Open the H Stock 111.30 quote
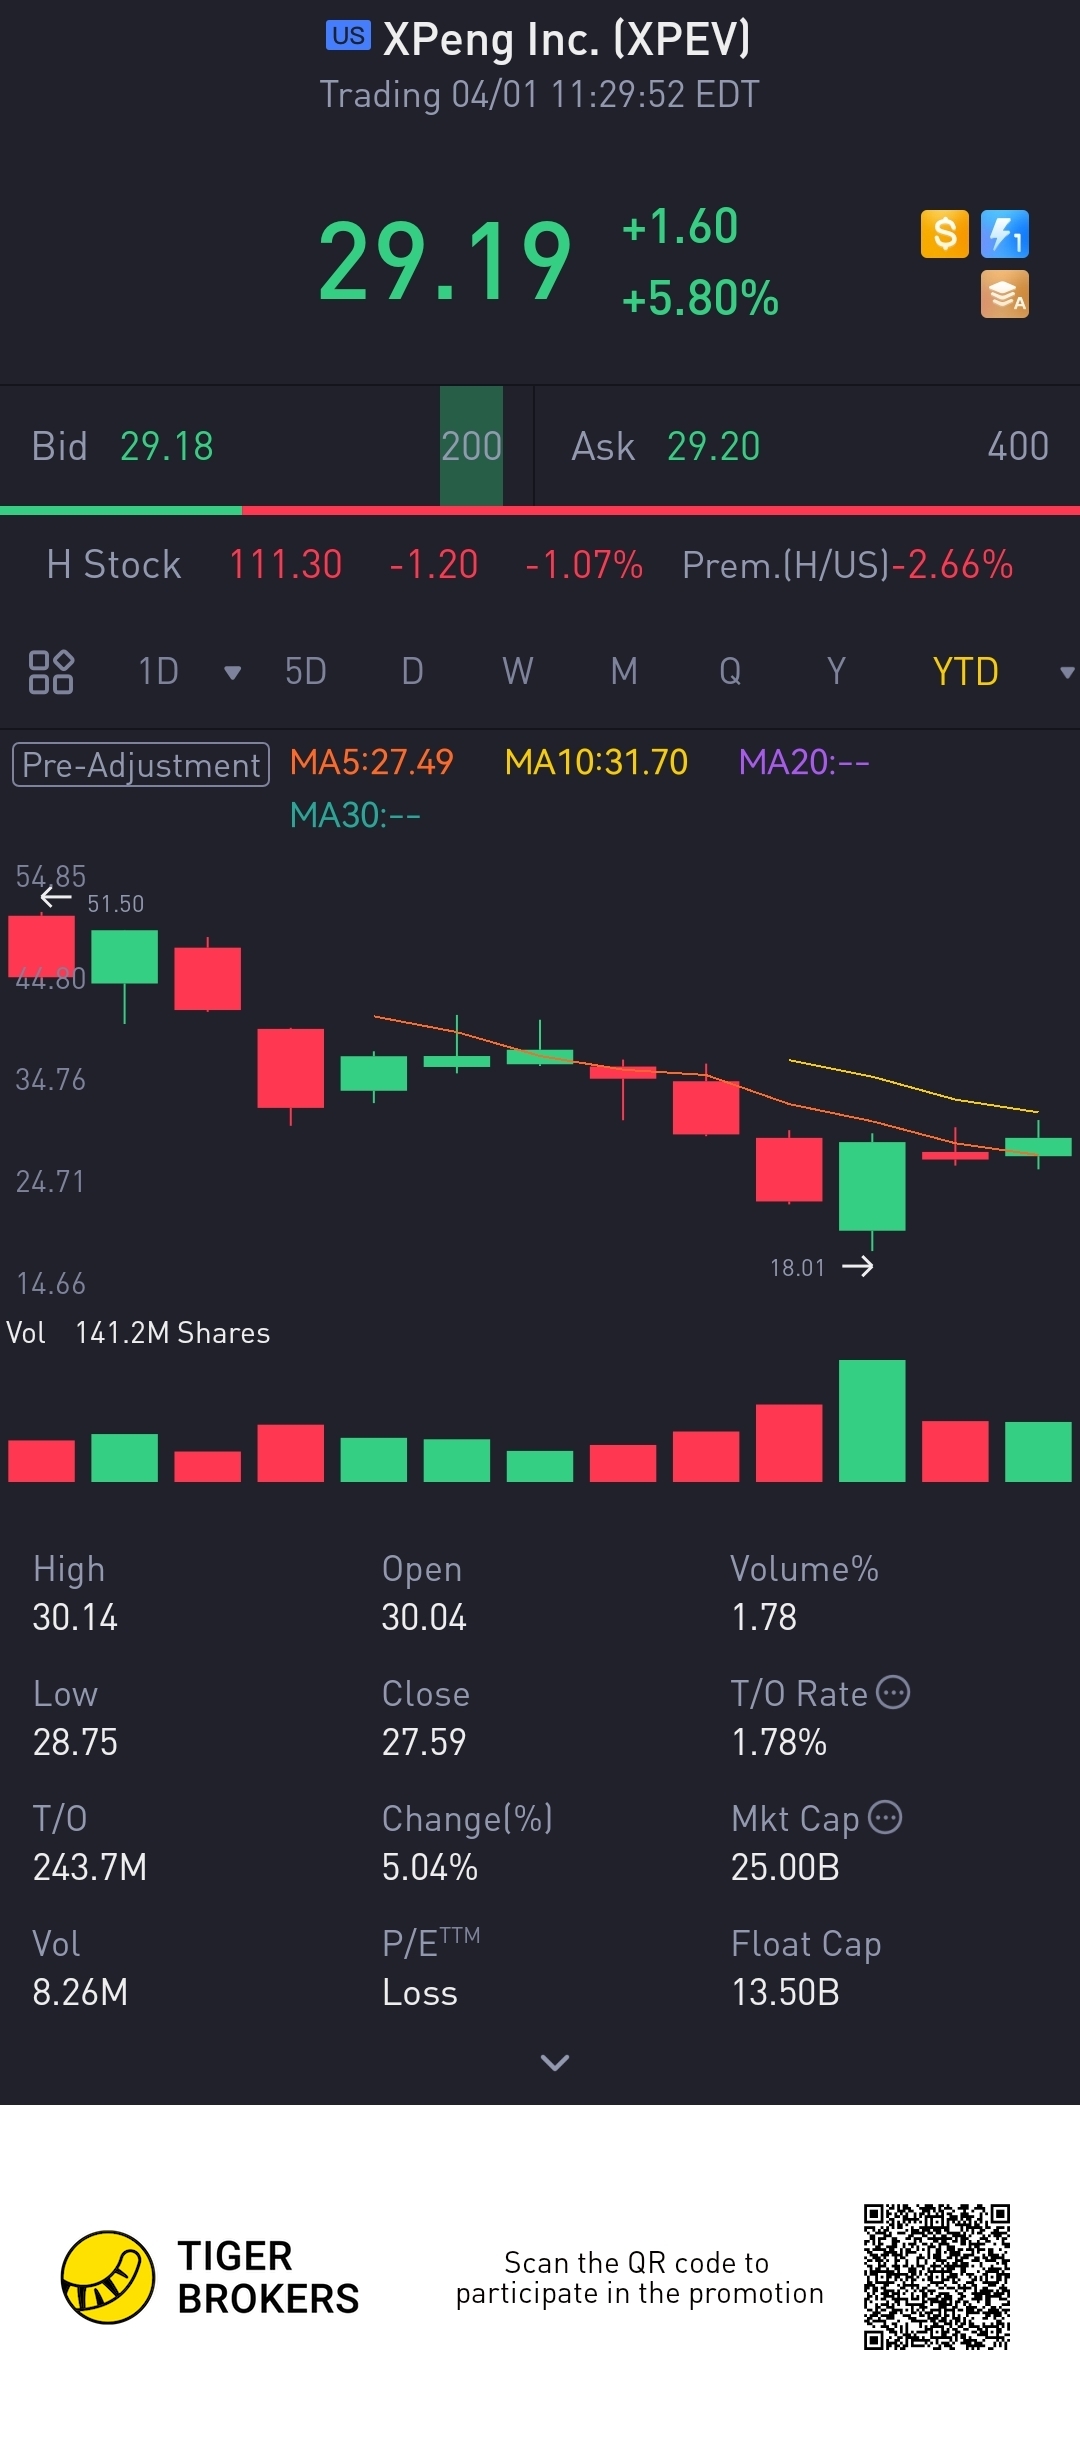The height and width of the screenshot is (2450, 1080). 286,565
